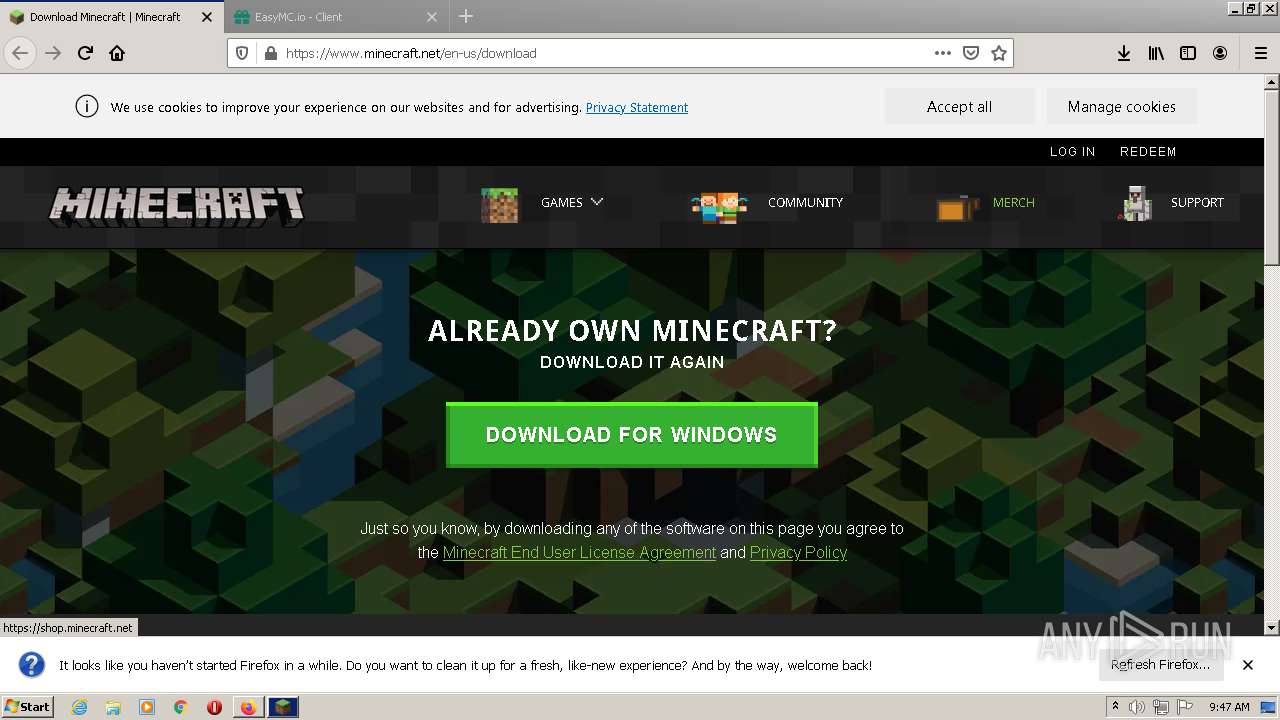This screenshot has width=1280, height=720.
Task: Click the Steve and Alex Community icon
Action: [x=719, y=206]
